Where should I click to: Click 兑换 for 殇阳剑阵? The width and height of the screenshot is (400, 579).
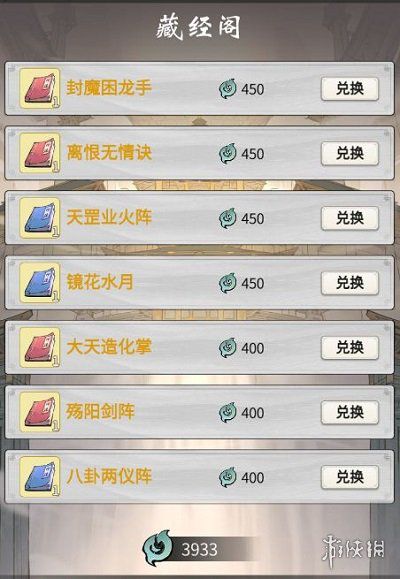(350, 412)
